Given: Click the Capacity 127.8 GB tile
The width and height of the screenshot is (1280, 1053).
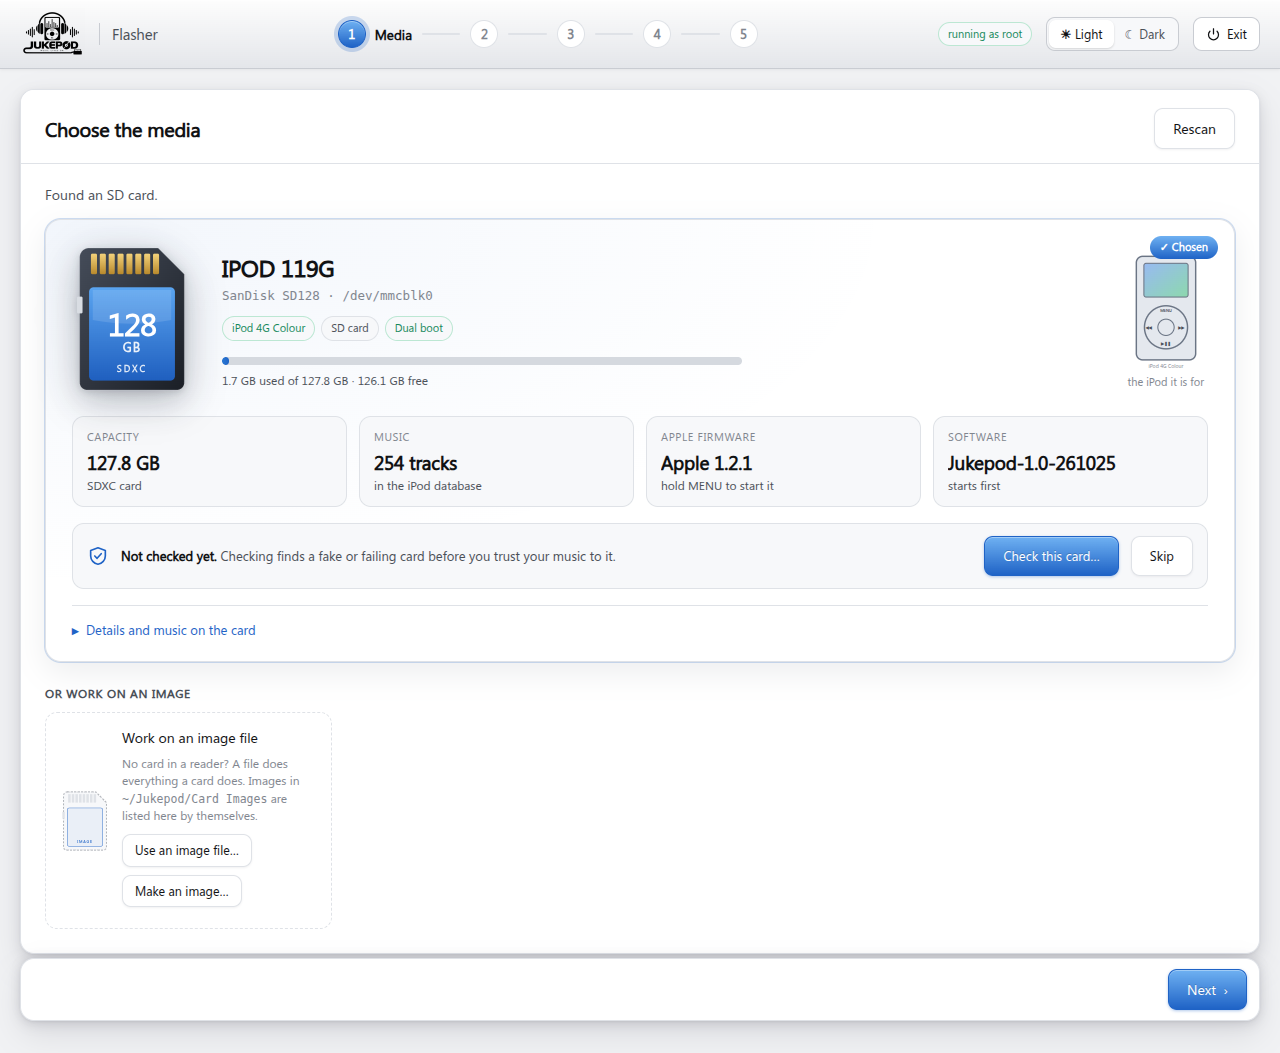Looking at the screenshot, I should point(209,461).
